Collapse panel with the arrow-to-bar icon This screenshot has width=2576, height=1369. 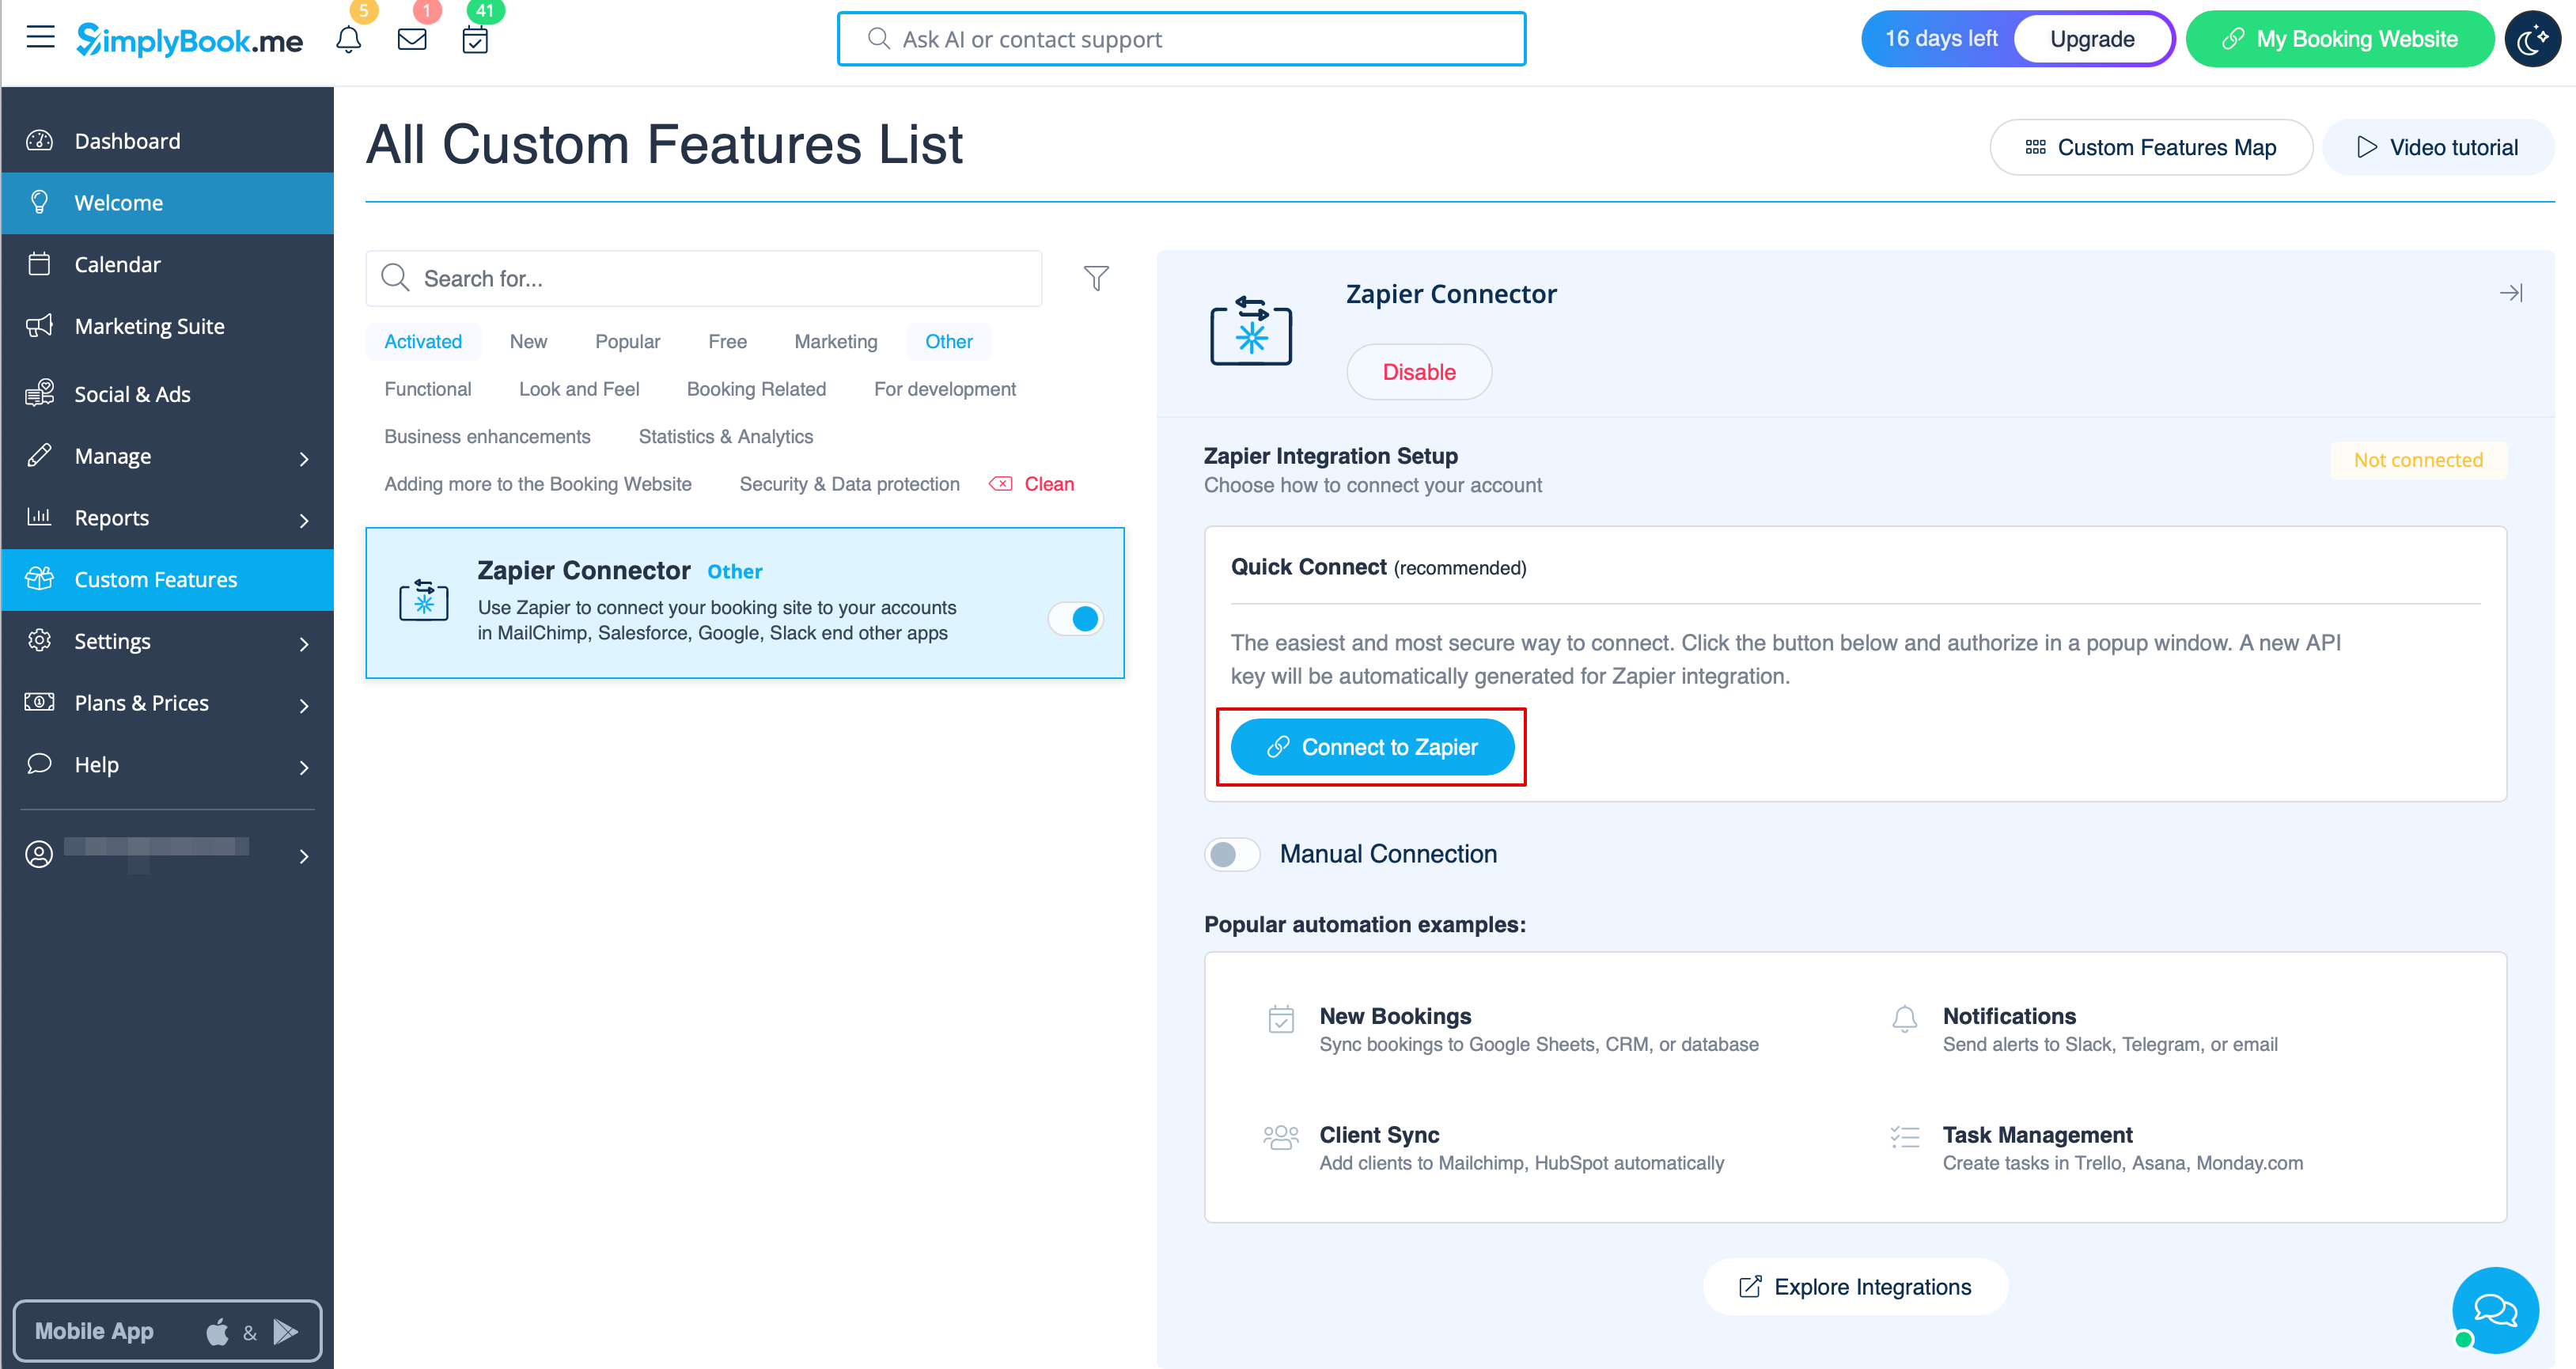pos(2510,293)
